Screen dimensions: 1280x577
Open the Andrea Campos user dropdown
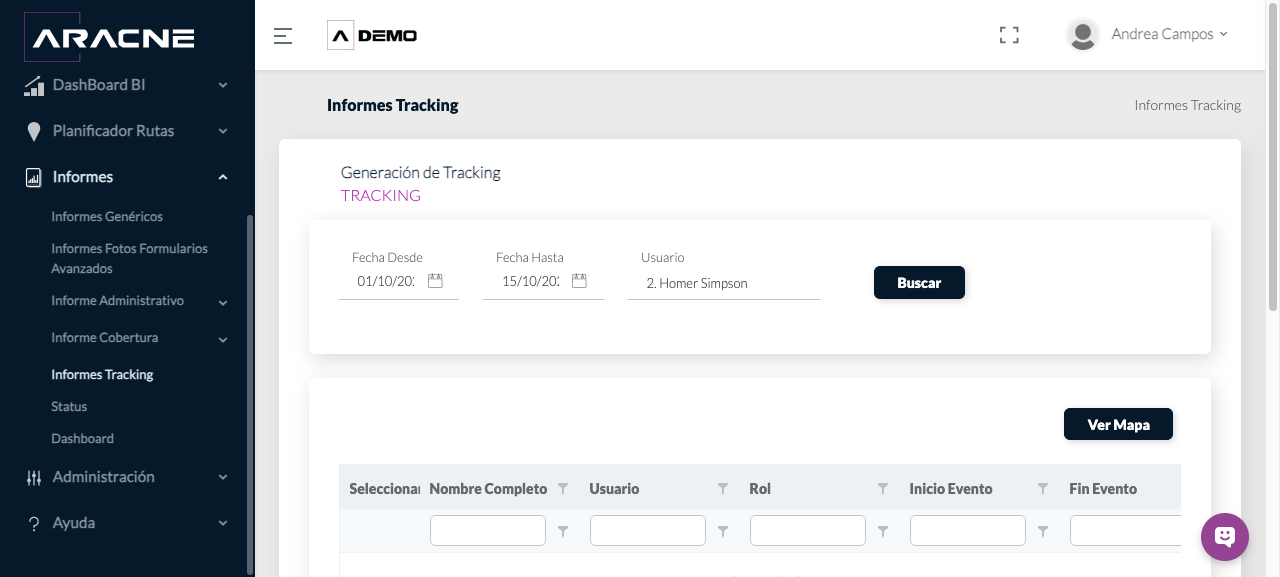point(1169,34)
